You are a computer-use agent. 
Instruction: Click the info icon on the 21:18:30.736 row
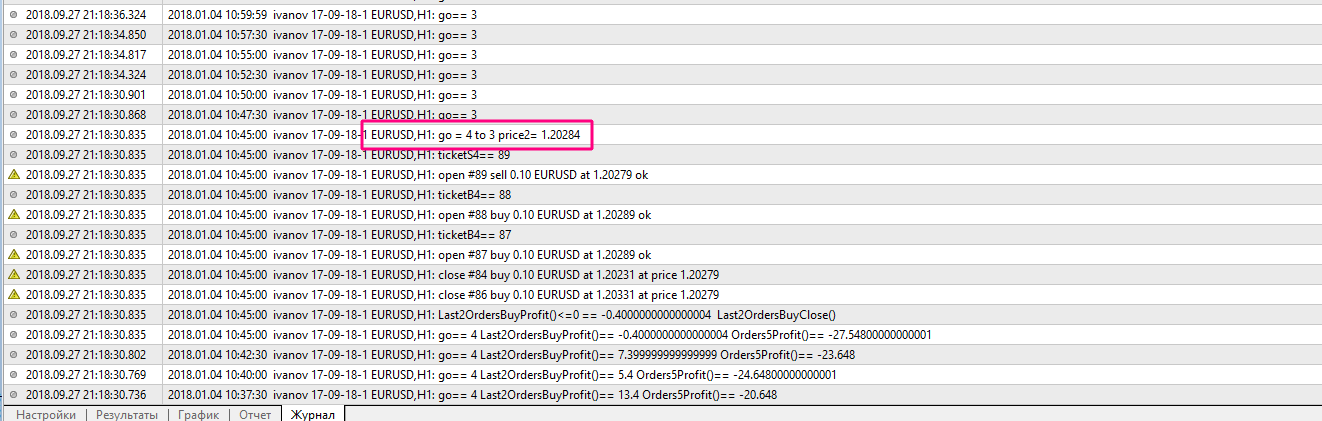tap(13, 395)
